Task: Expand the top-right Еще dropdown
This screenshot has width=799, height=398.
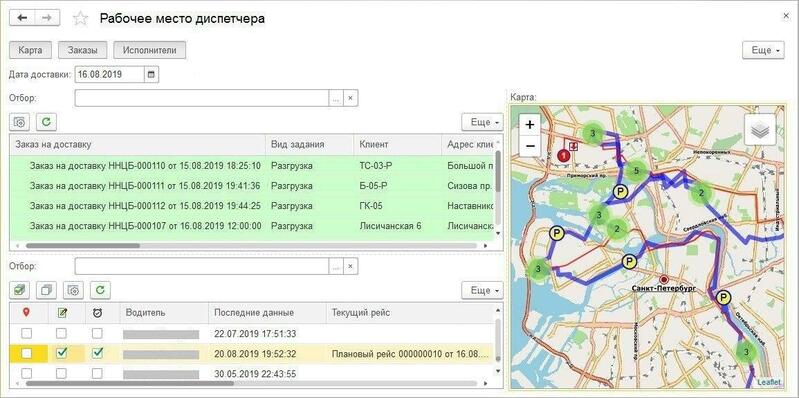Action: click(763, 50)
